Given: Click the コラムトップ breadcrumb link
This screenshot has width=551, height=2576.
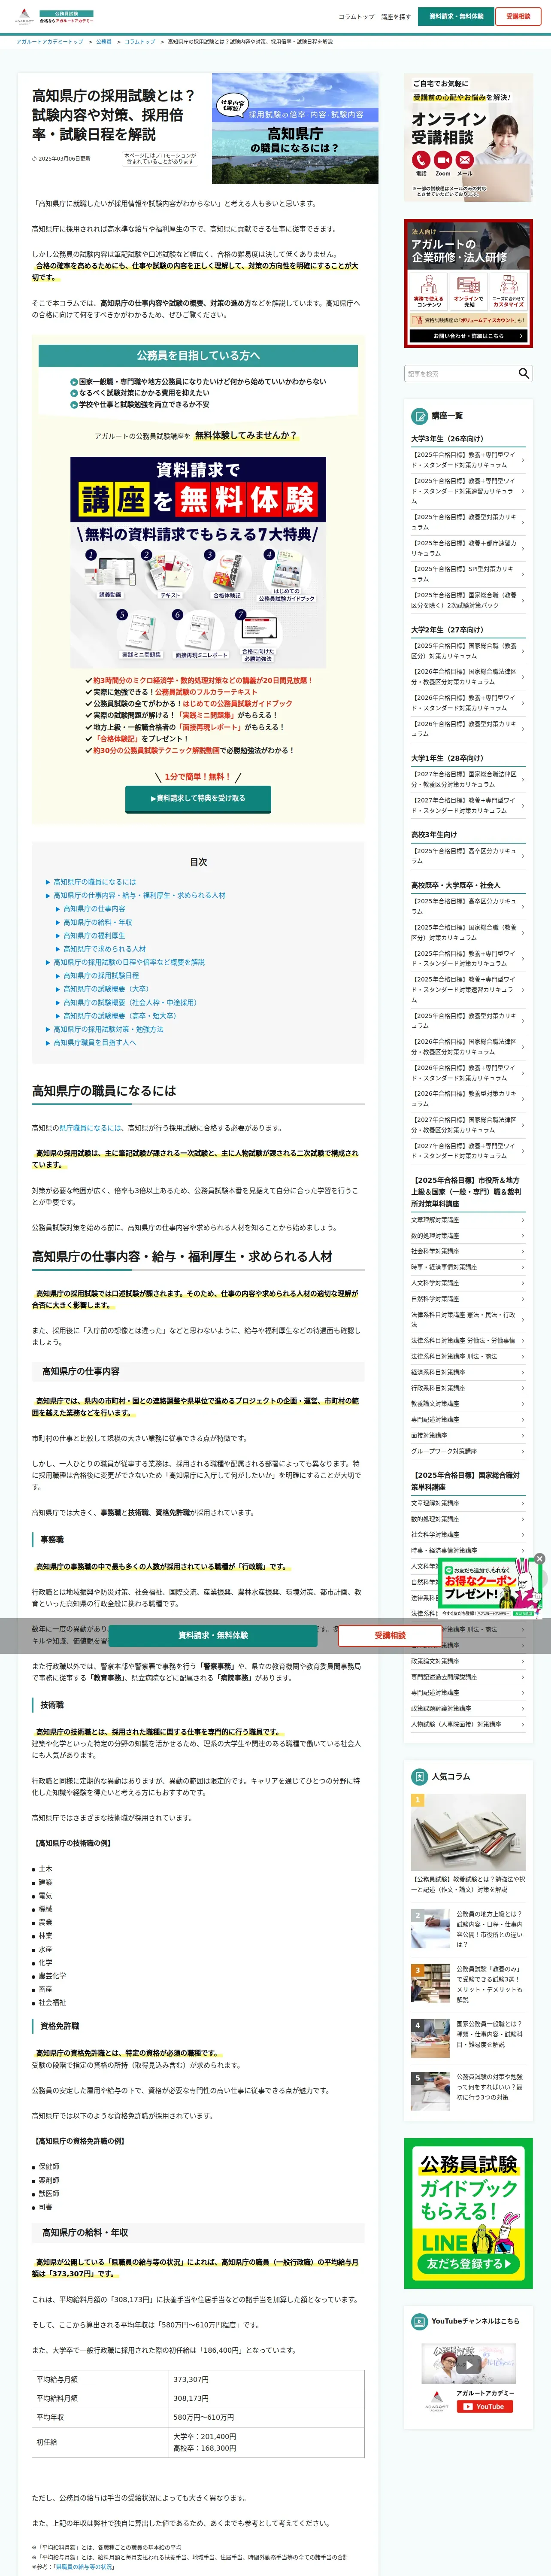Looking at the screenshot, I should pyautogui.click(x=140, y=42).
